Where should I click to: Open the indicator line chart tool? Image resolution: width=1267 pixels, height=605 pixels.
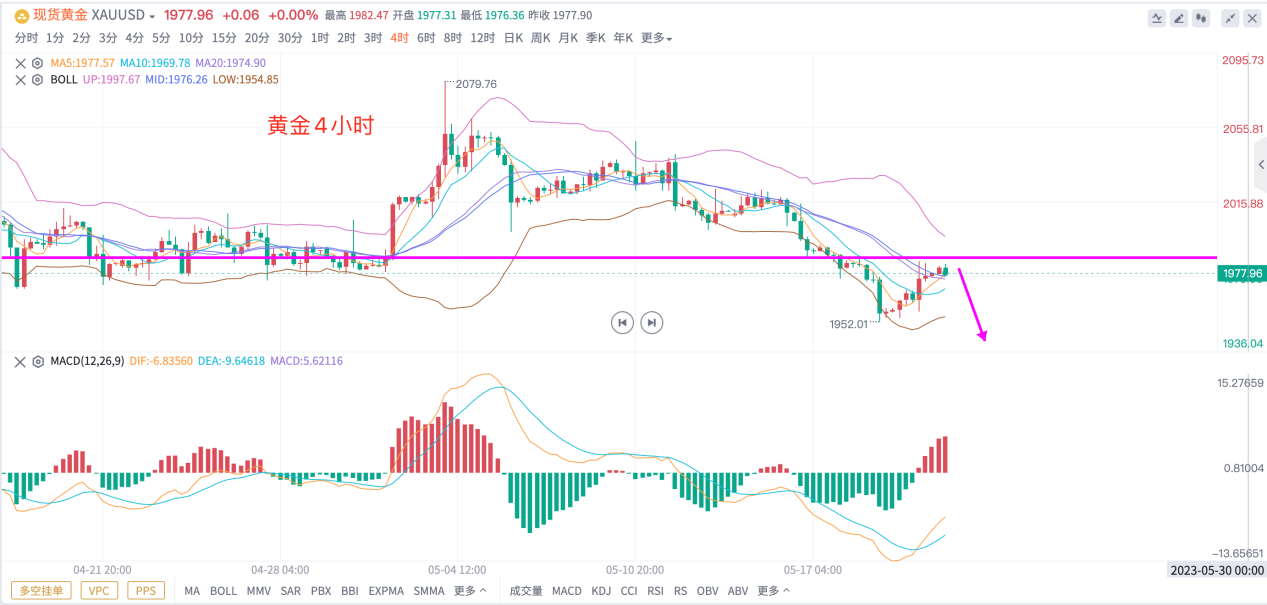(1157, 17)
